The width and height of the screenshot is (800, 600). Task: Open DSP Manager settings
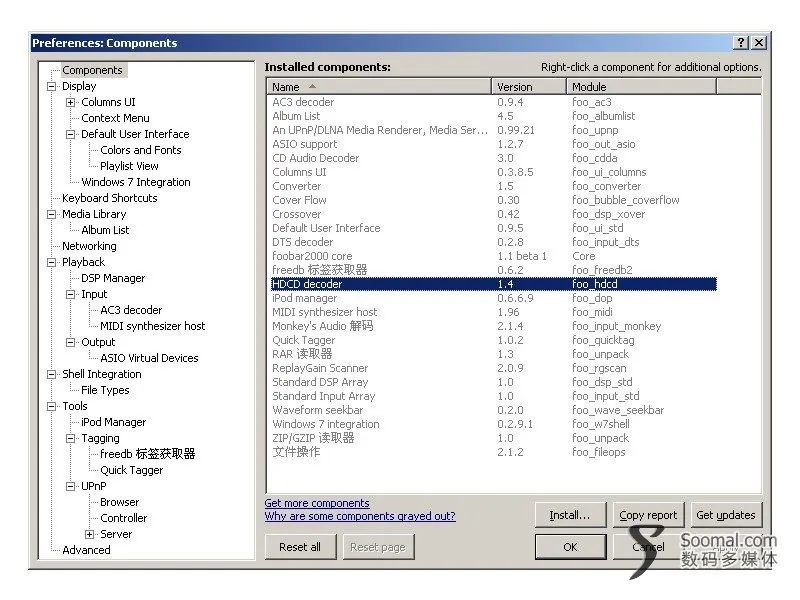coord(113,278)
